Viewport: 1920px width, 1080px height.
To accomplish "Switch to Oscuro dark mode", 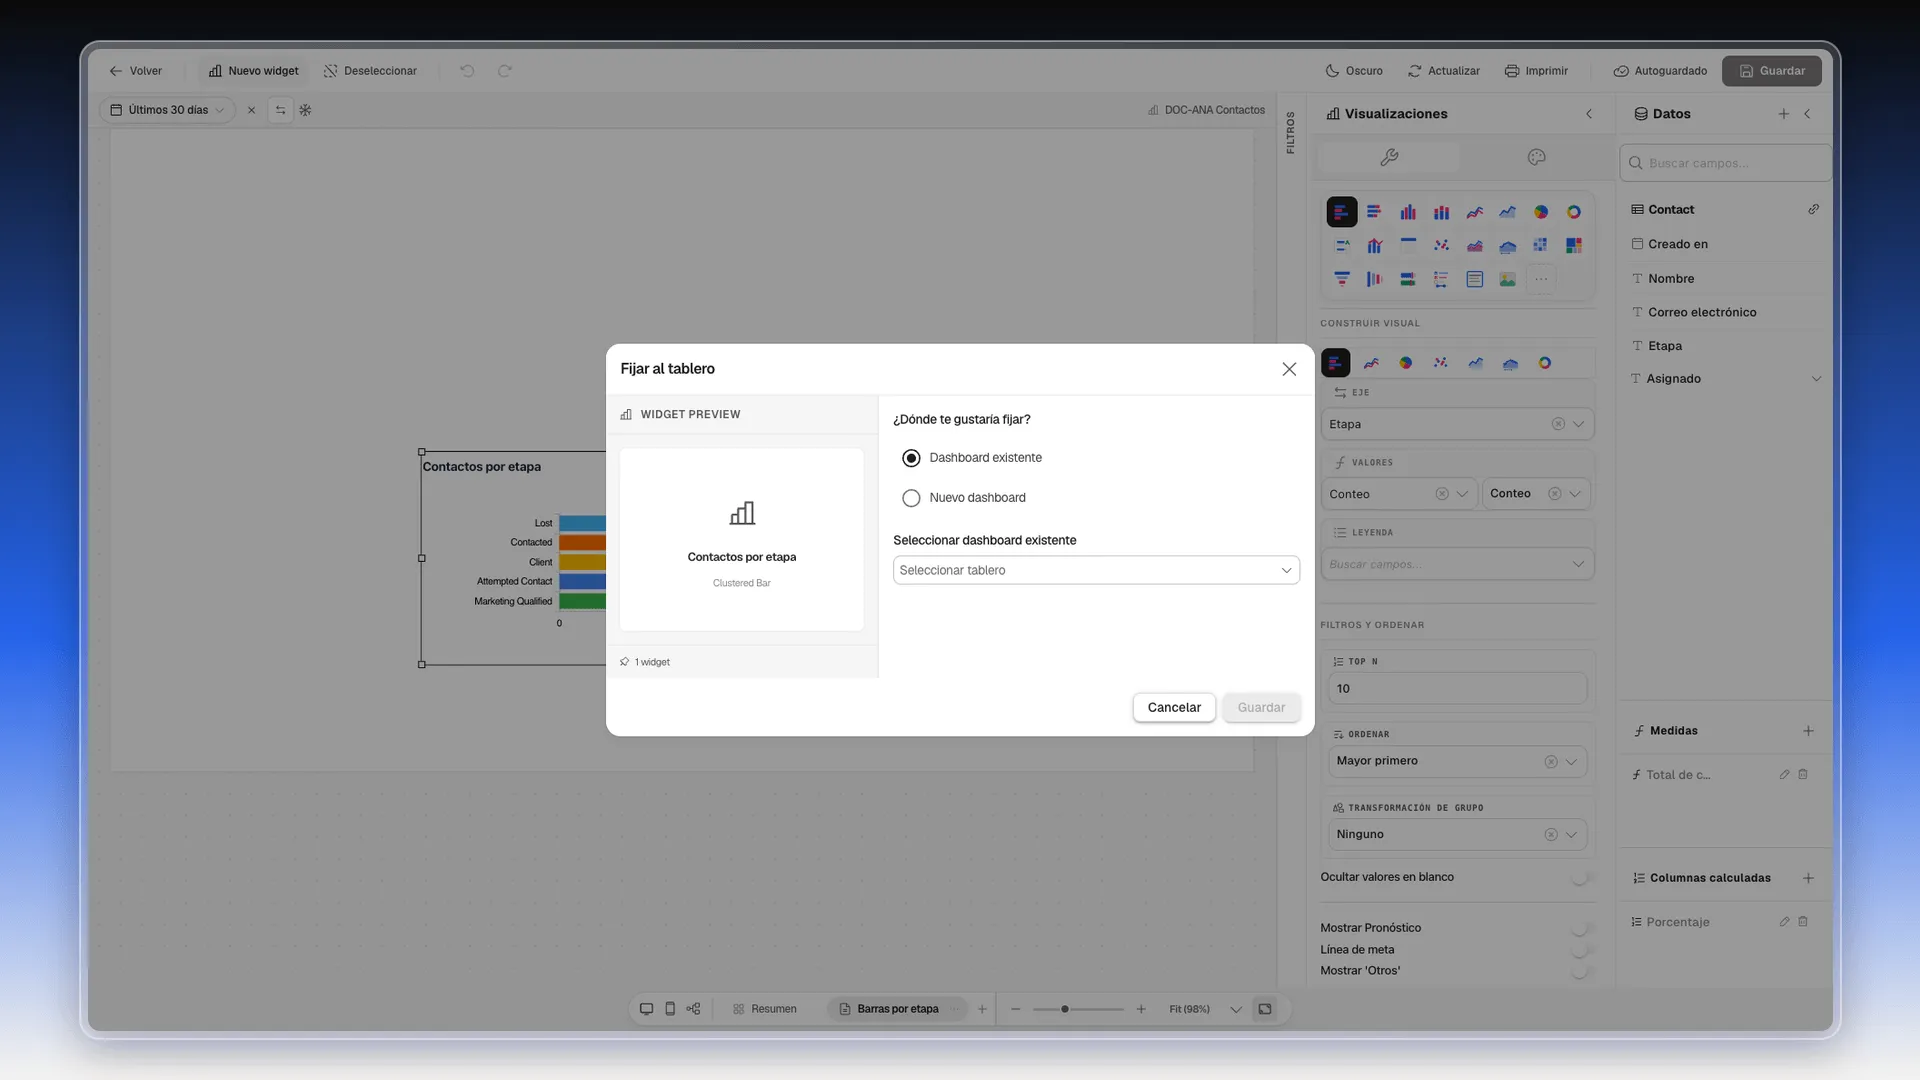I will pos(1354,71).
